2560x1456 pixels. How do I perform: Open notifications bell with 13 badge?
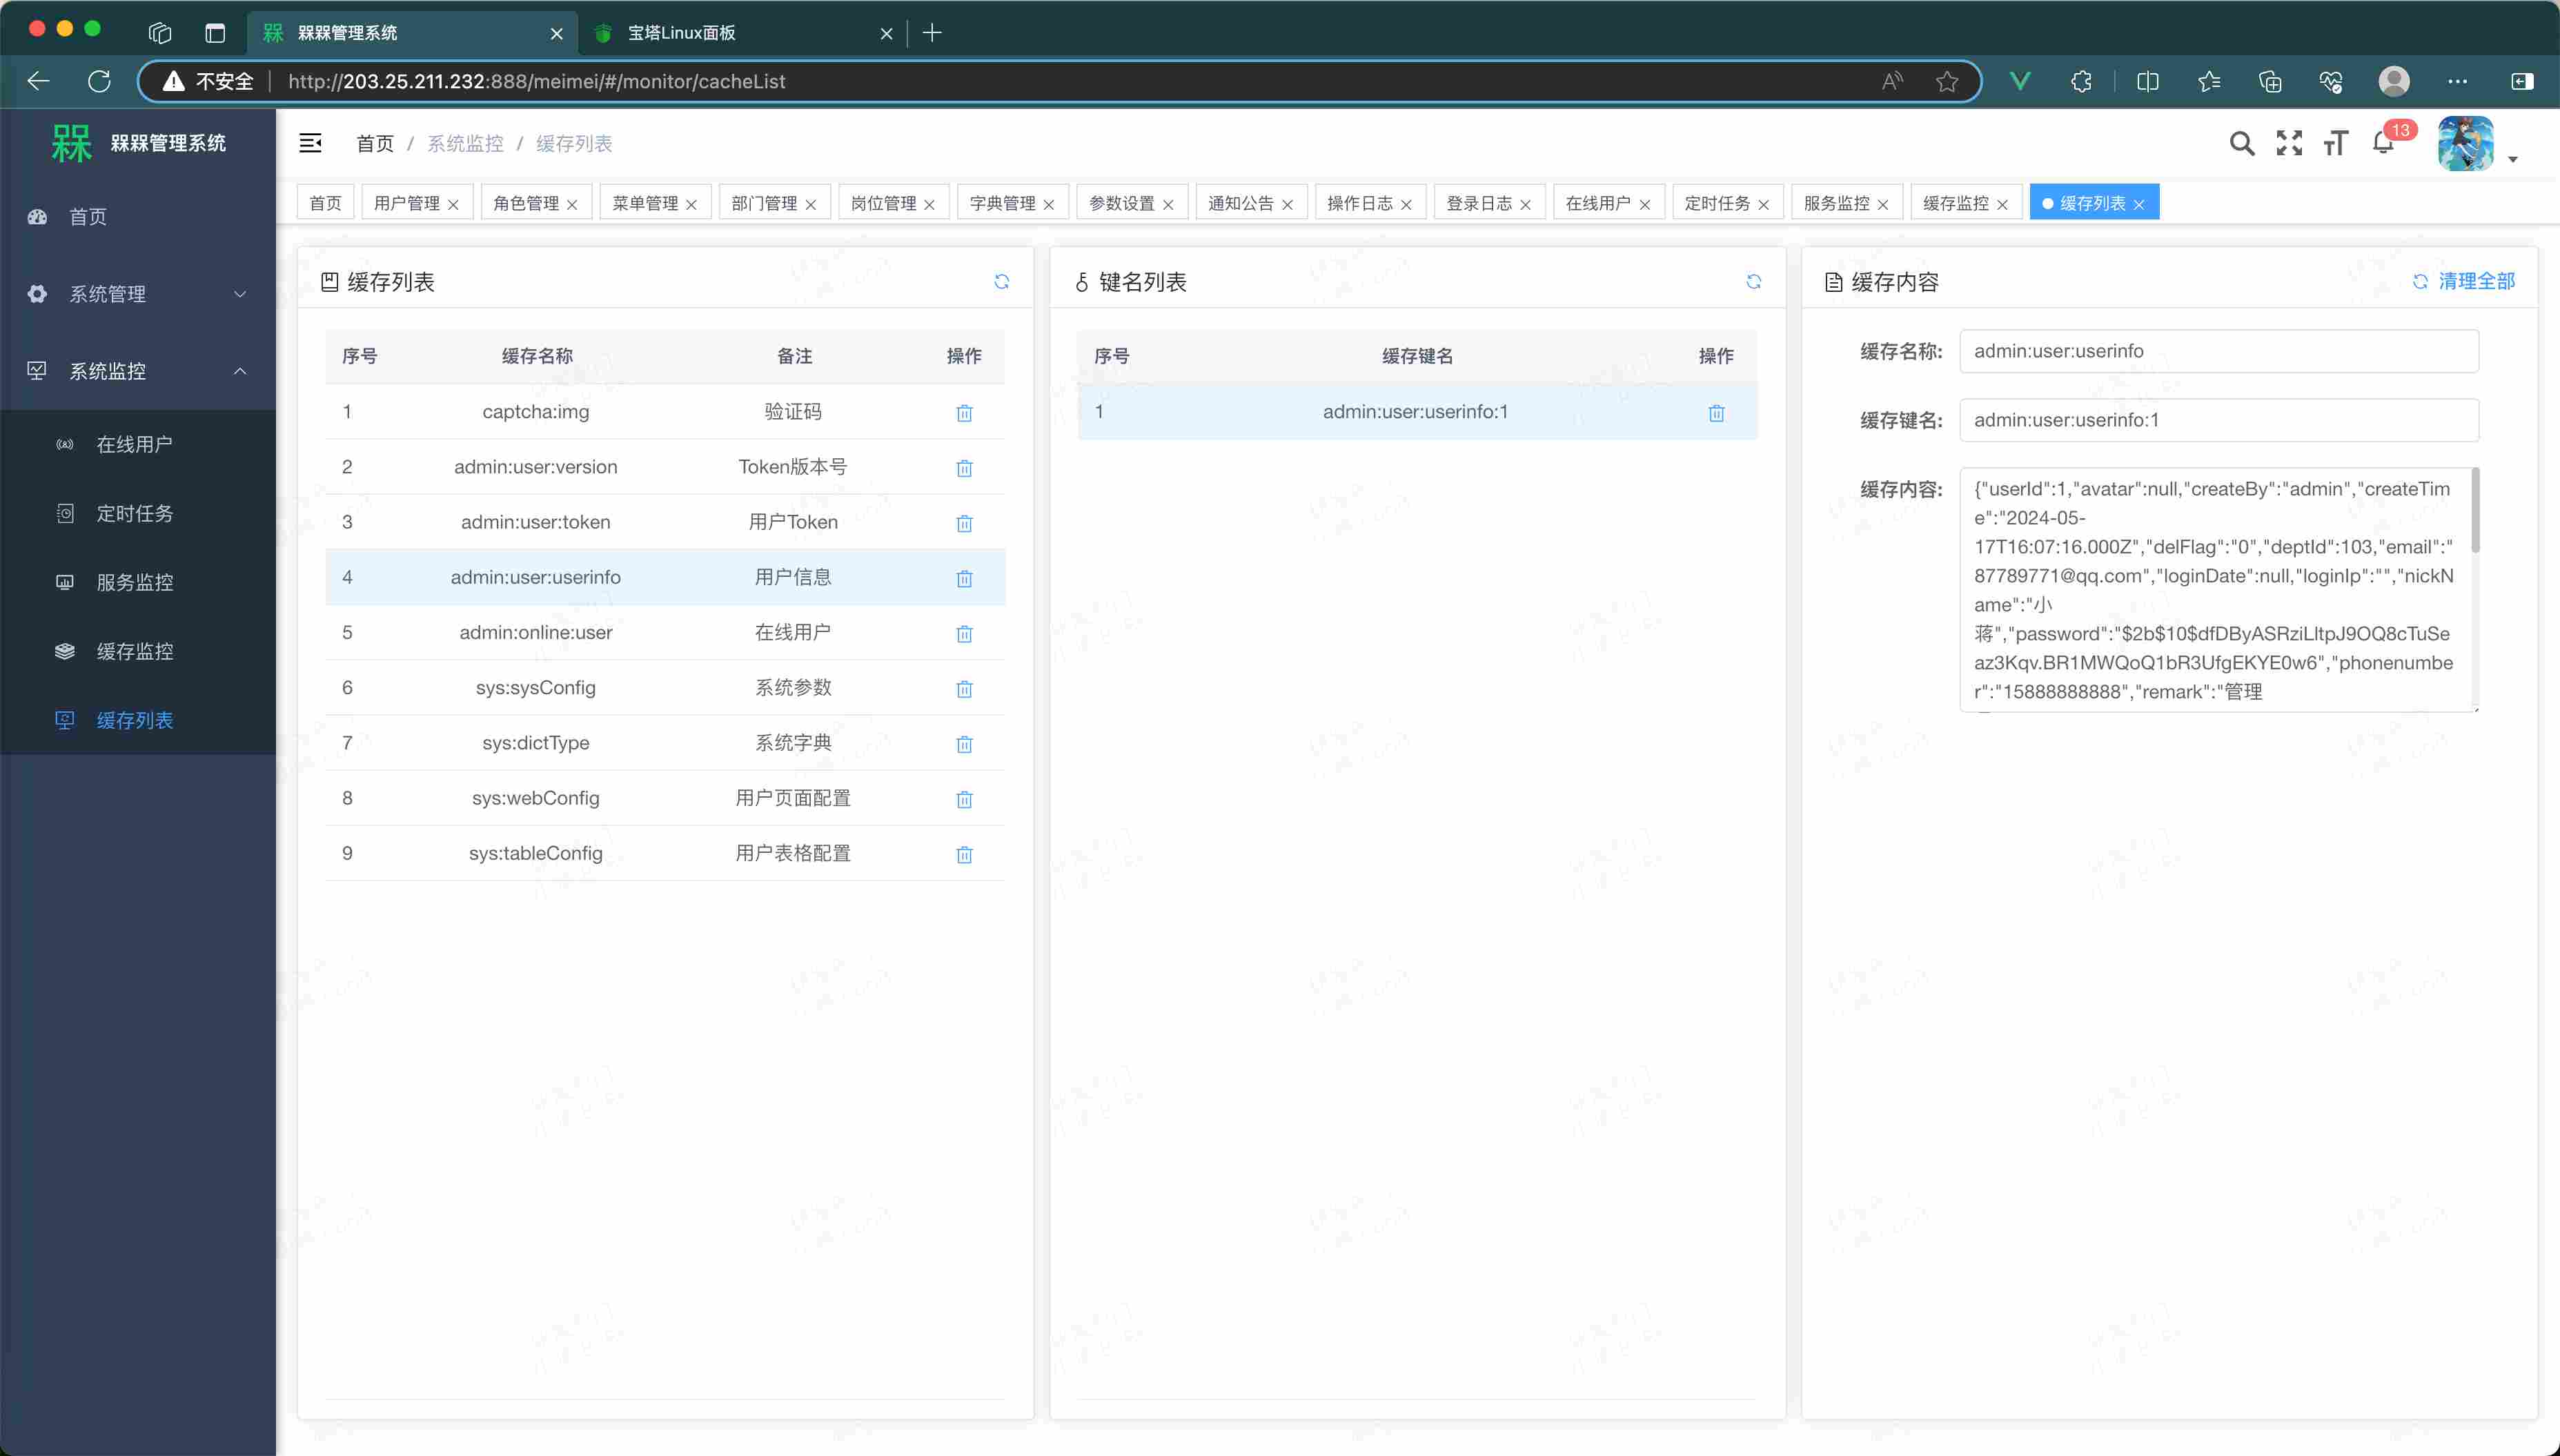pos(2384,144)
